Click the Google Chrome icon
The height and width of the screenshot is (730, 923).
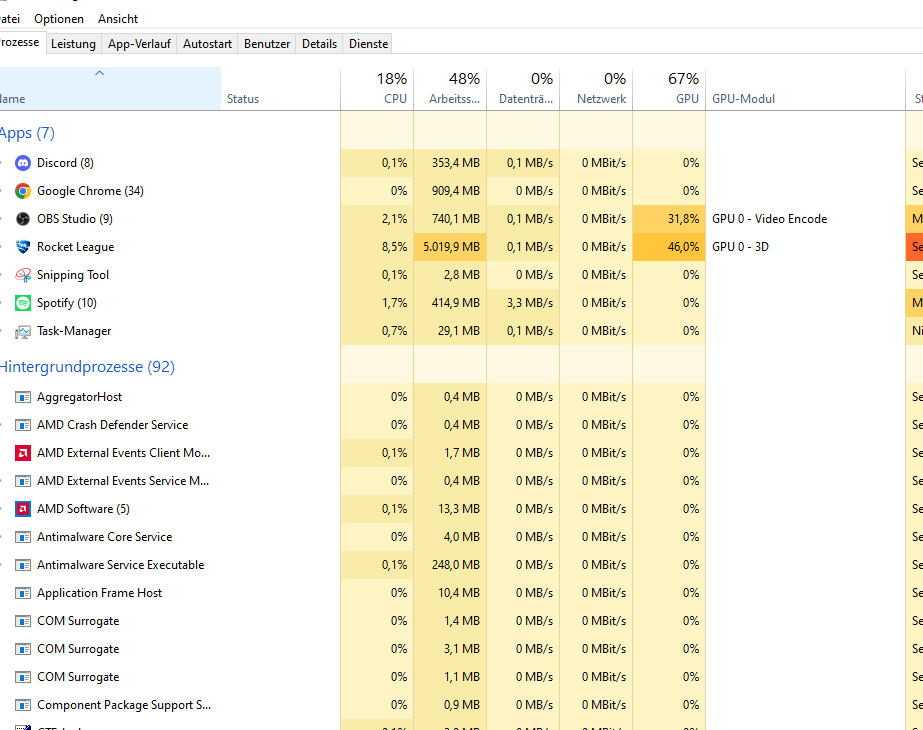[23, 191]
